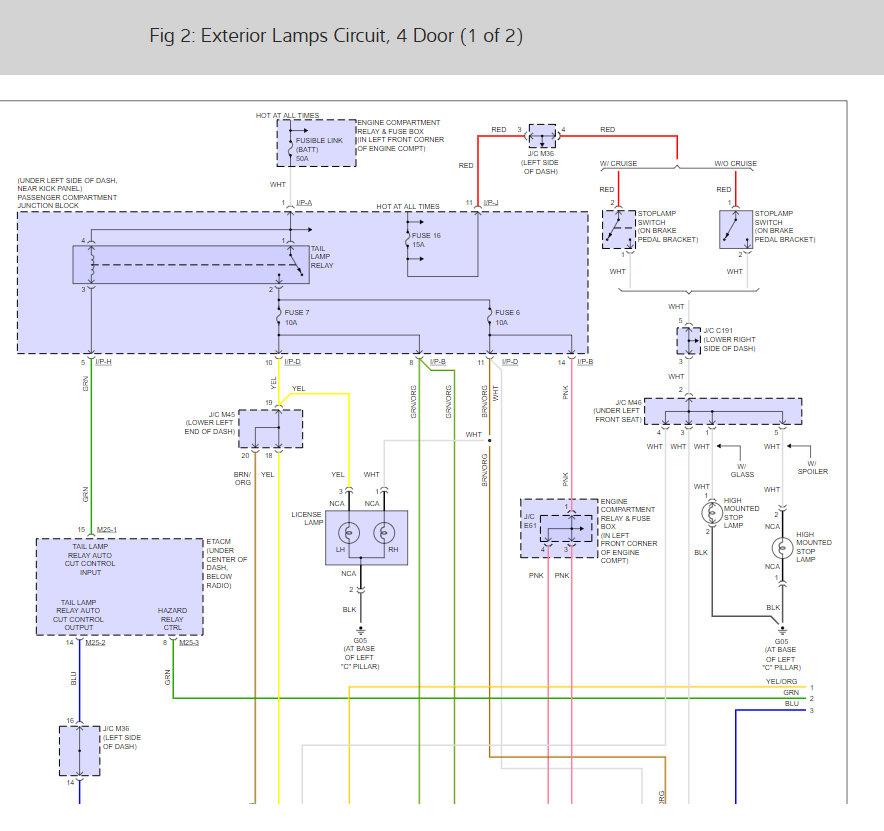Click the W/ CRUISE stoplamp switch symbol
The width and height of the screenshot is (884, 831).
[619, 229]
